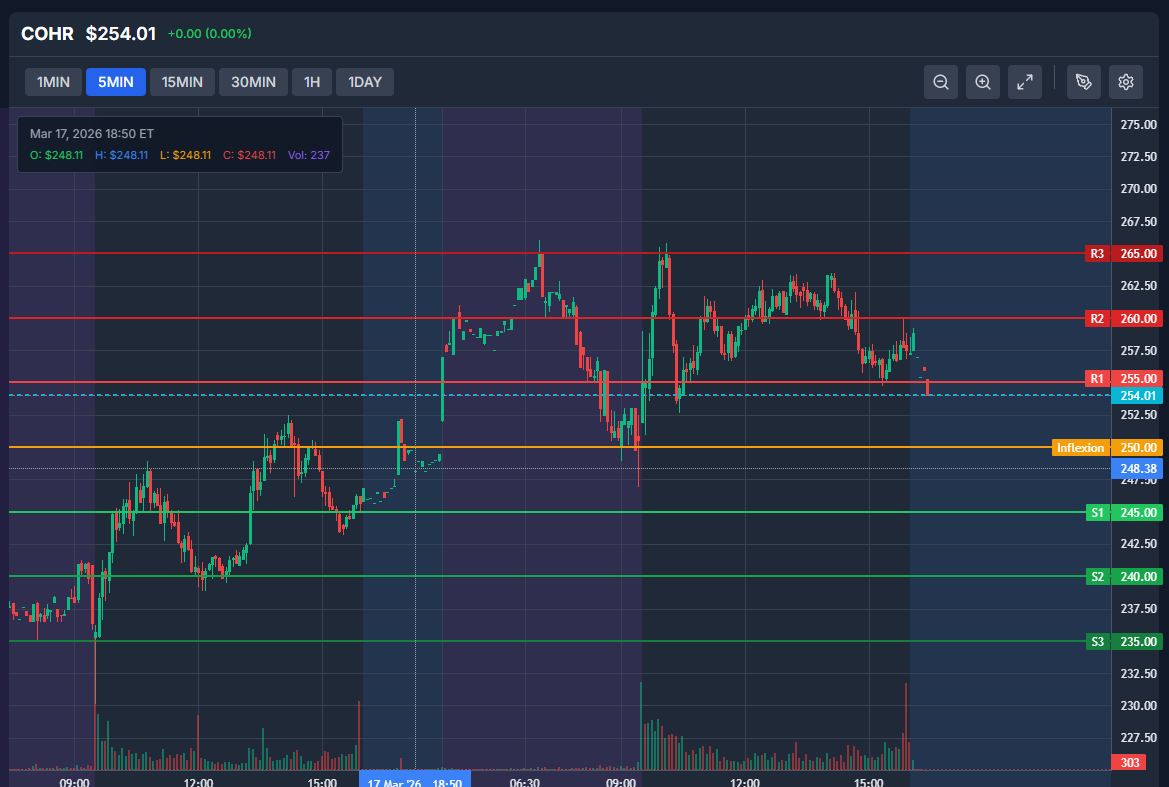1169x787 pixels.
Task: Open chart settings gear
Action: click(x=1126, y=82)
